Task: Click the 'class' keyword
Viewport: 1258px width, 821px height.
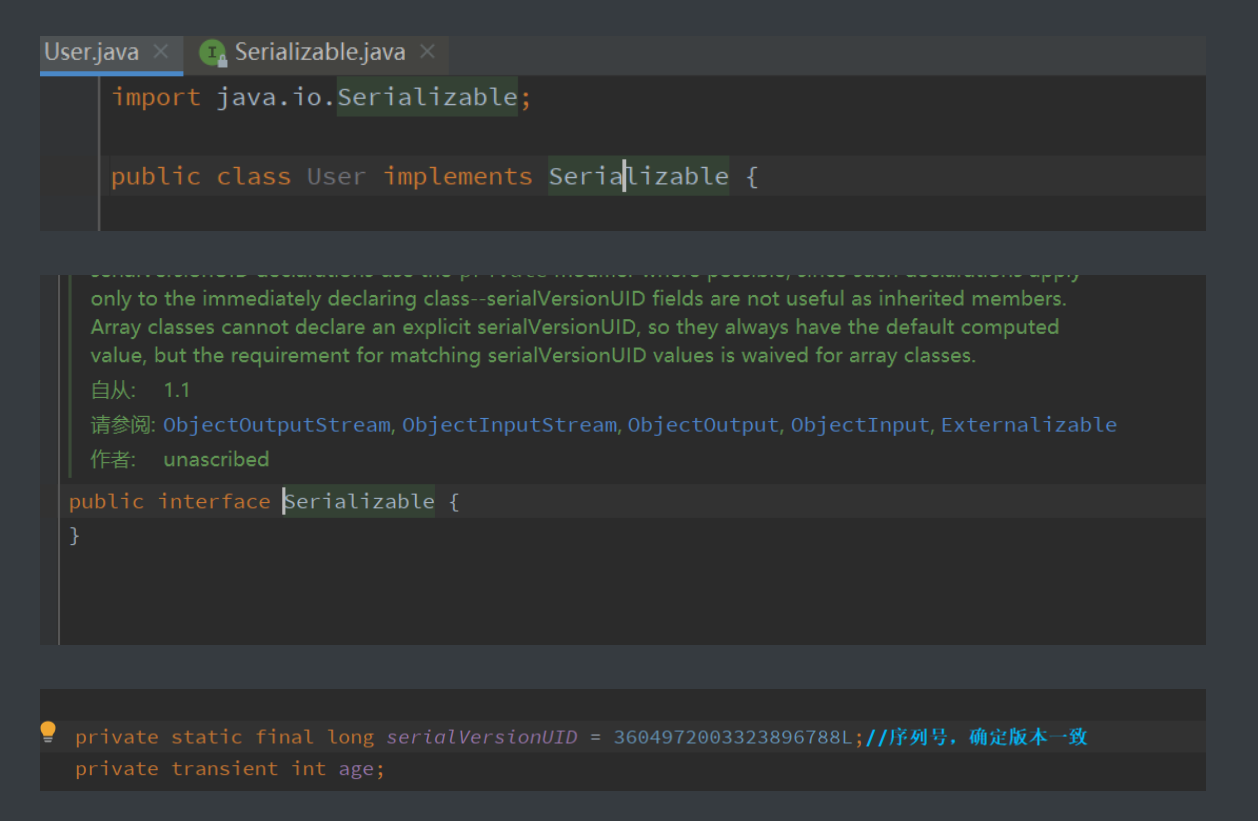Action: [x=254, y=177]
